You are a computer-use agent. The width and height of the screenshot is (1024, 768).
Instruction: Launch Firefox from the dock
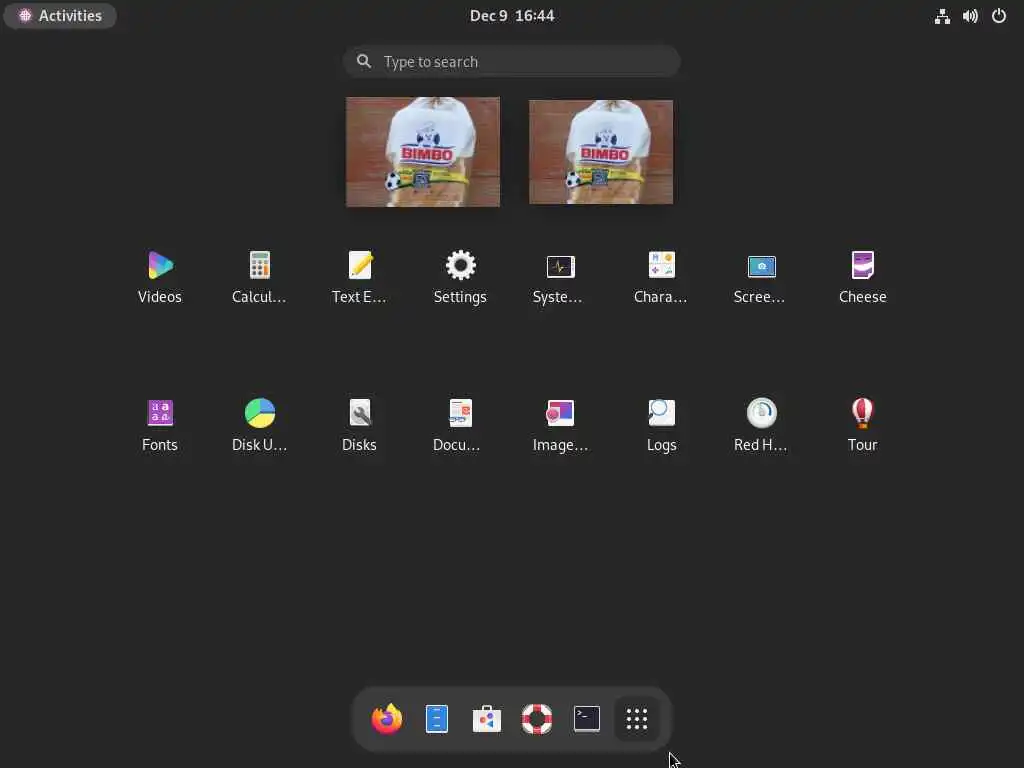click(387, 719)
